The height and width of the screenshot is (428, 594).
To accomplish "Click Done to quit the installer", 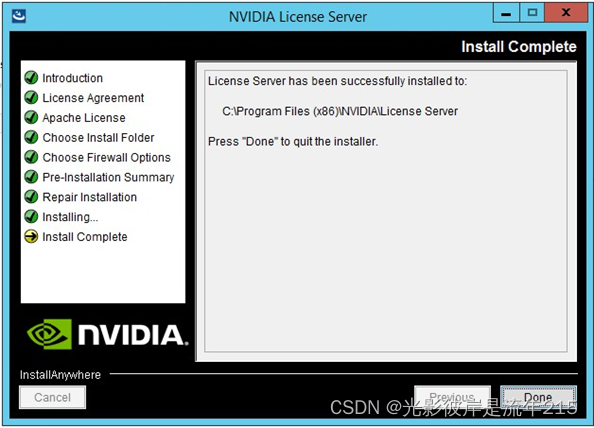I will (538, 397).
